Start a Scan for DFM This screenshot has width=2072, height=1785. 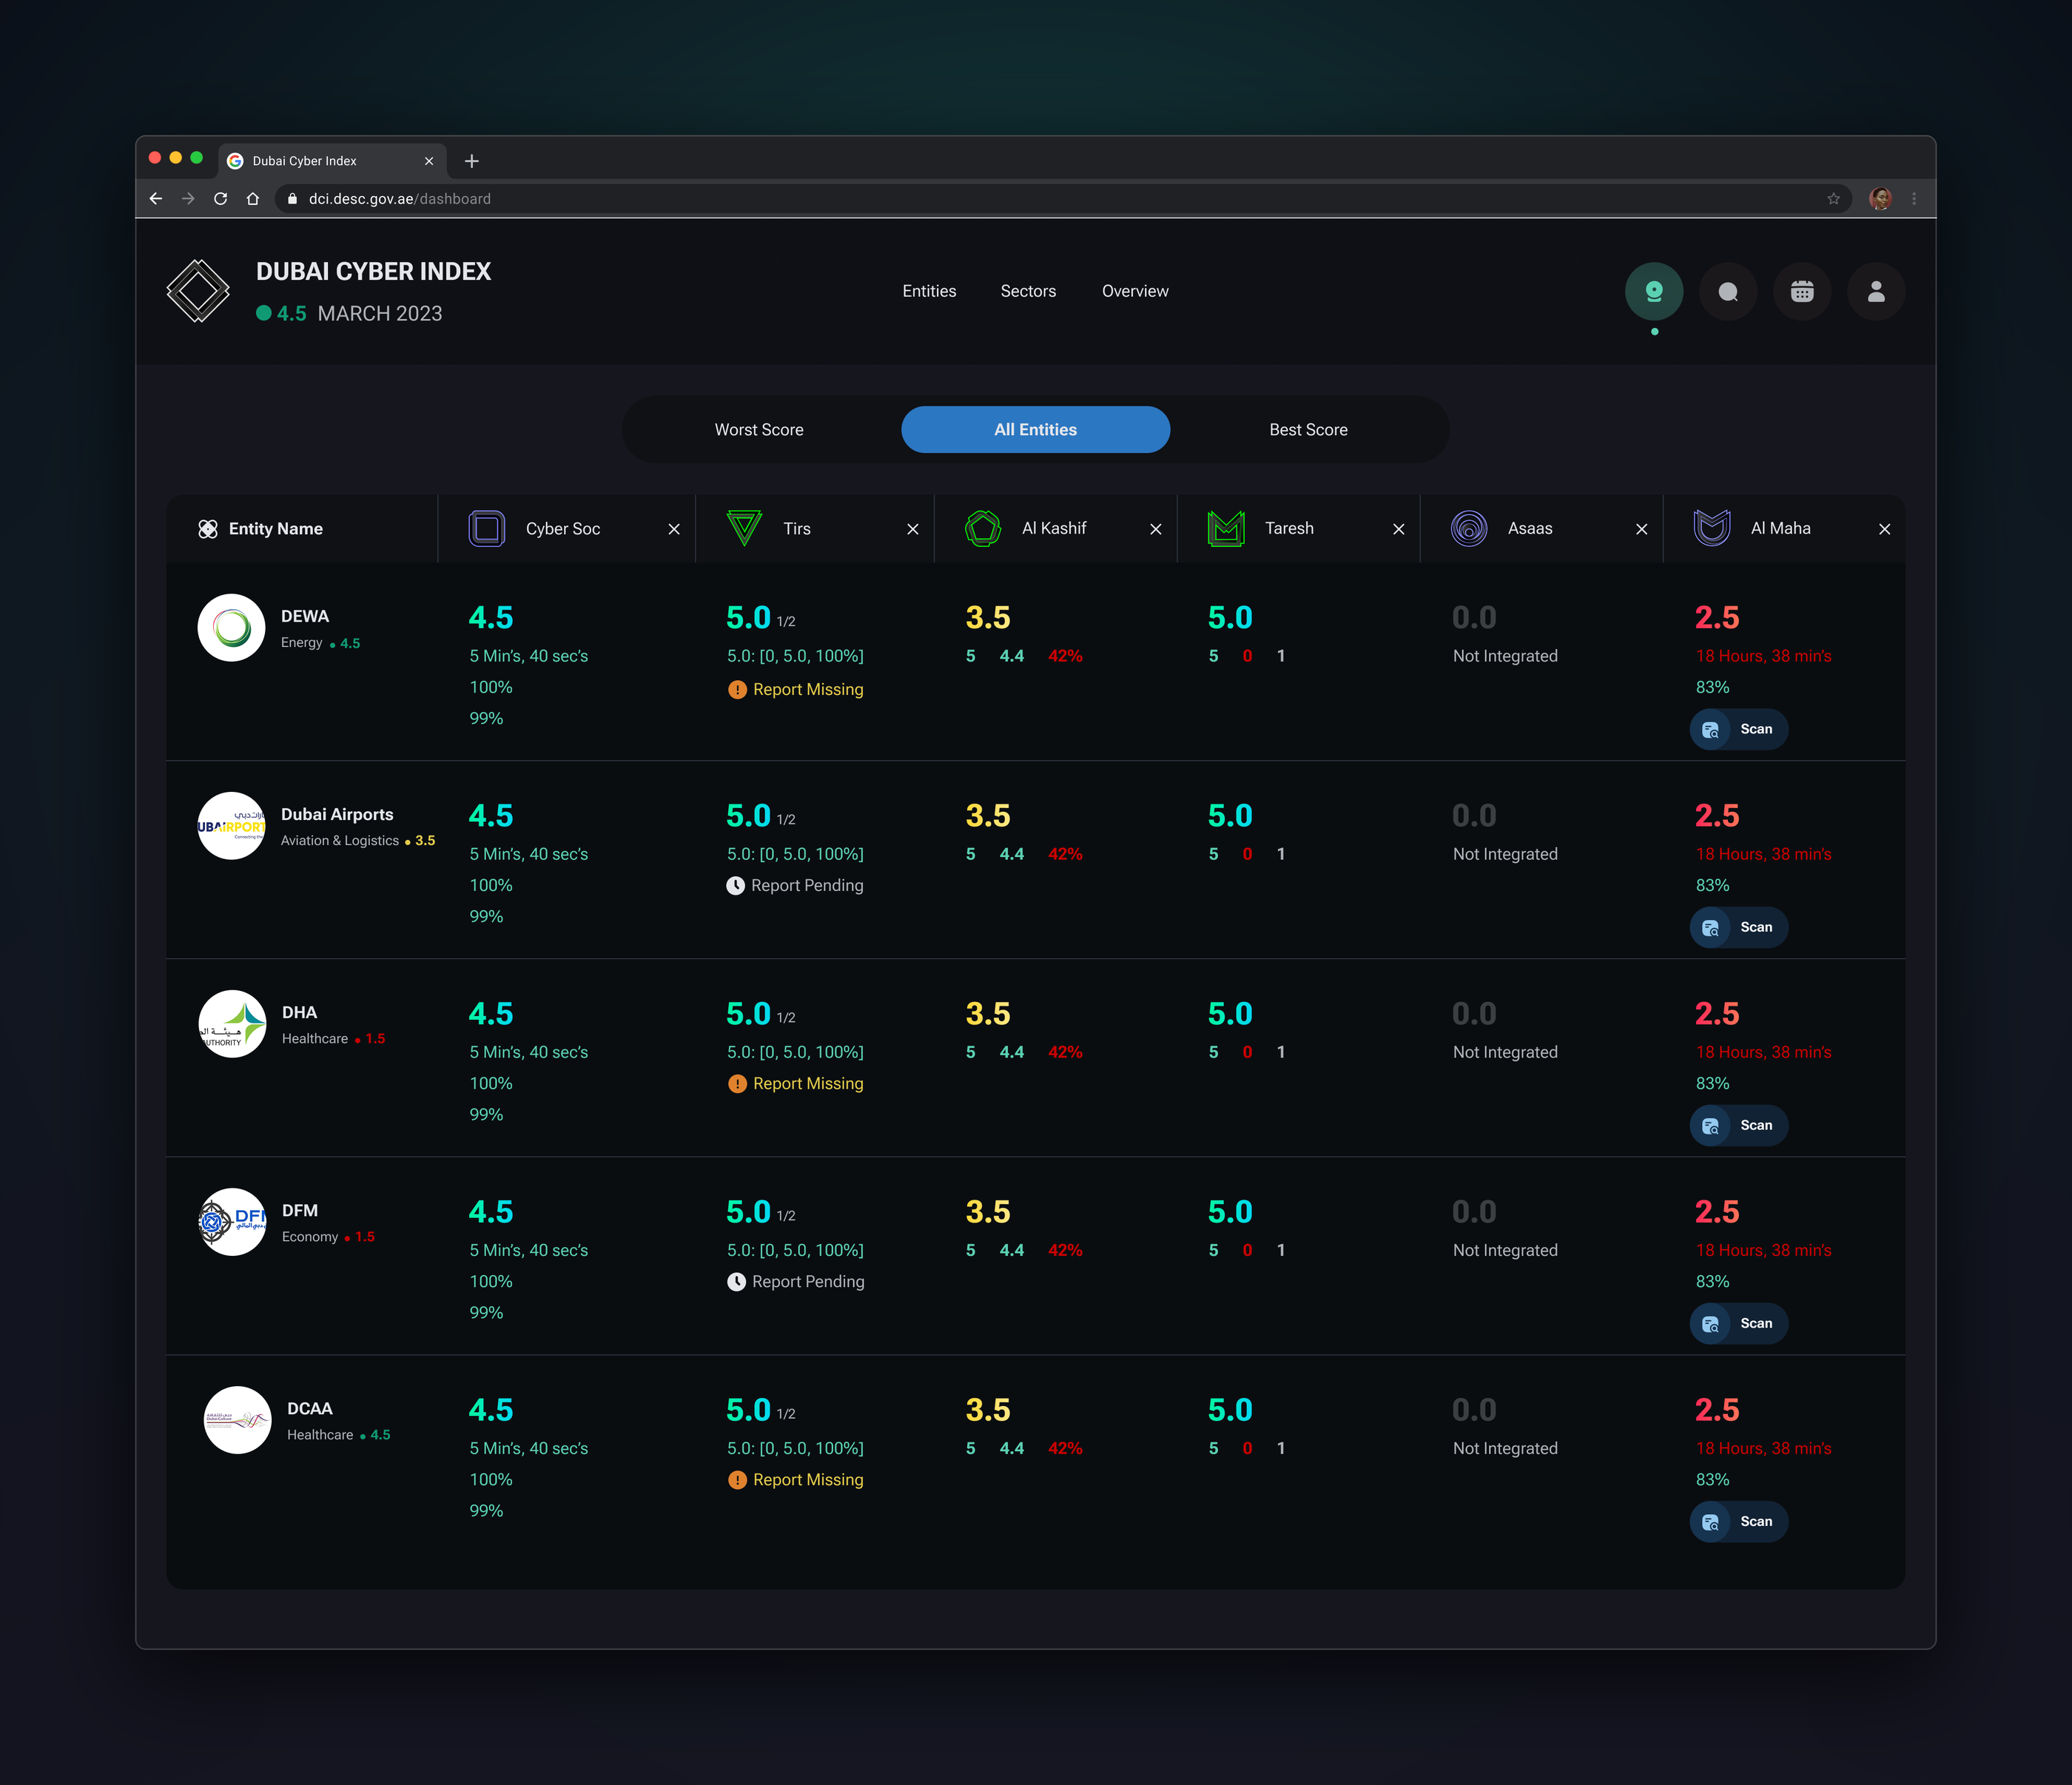pyautogui.click(x=1739, y=1323)
